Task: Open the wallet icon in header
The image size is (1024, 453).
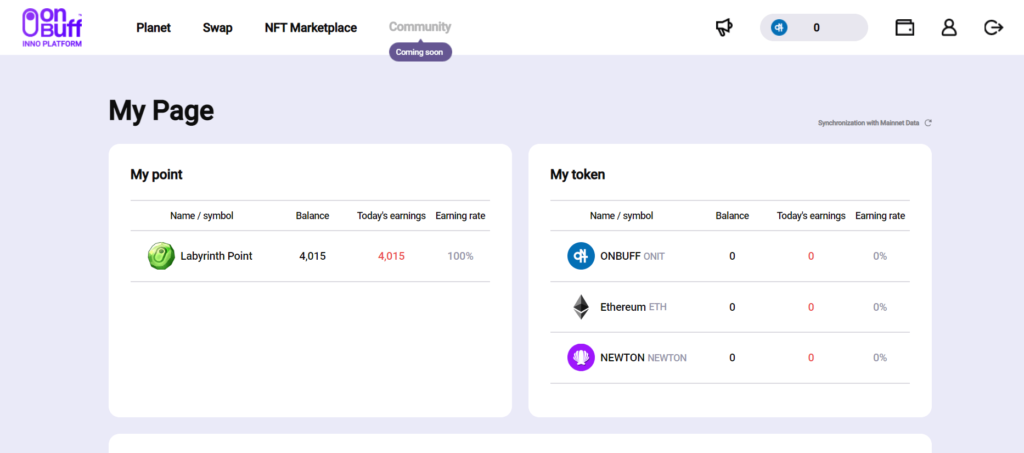Action: pos(905,28)
